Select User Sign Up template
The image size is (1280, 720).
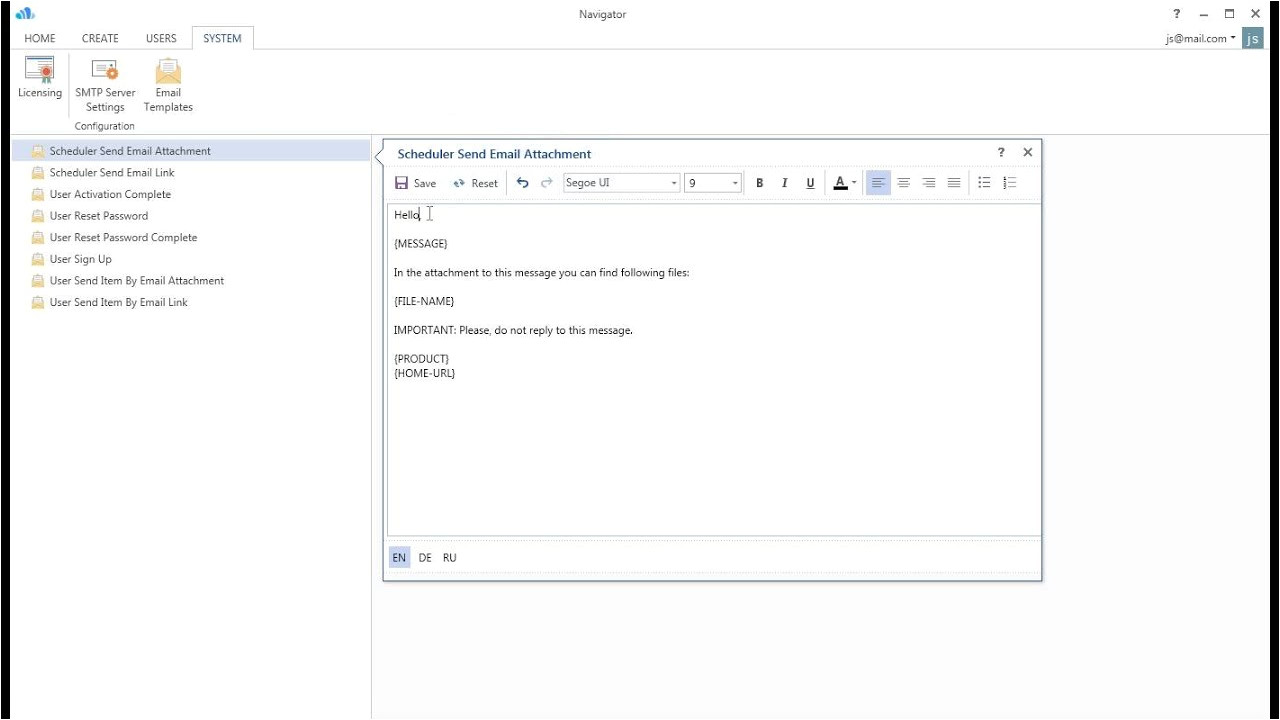(x=191, y=259)
